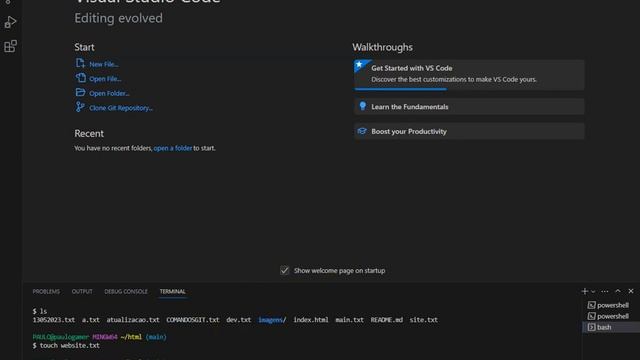Open the launch profile dropdown arrow
This screenshot has width=640, height=360.
tap(593, 291)
